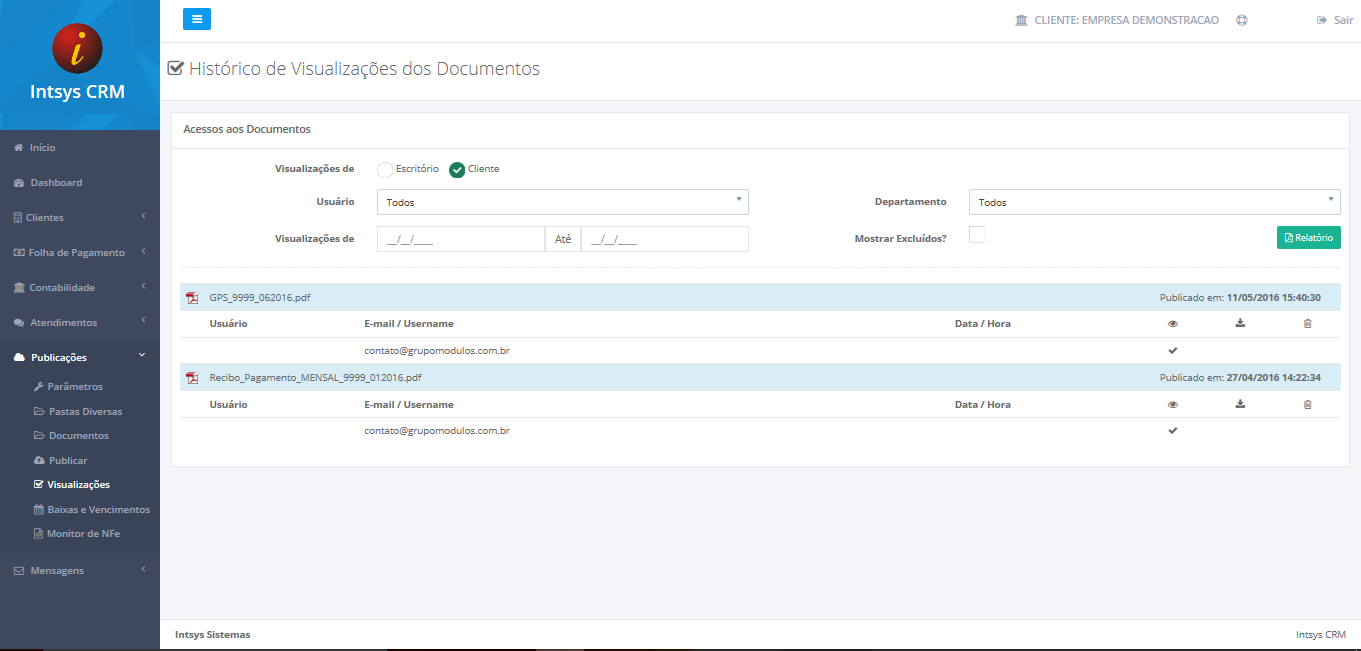The width and height of the screenshot is (1361, 651).
Task: Expand the Atendimentos sidebar menu
Action: point(80,323)
